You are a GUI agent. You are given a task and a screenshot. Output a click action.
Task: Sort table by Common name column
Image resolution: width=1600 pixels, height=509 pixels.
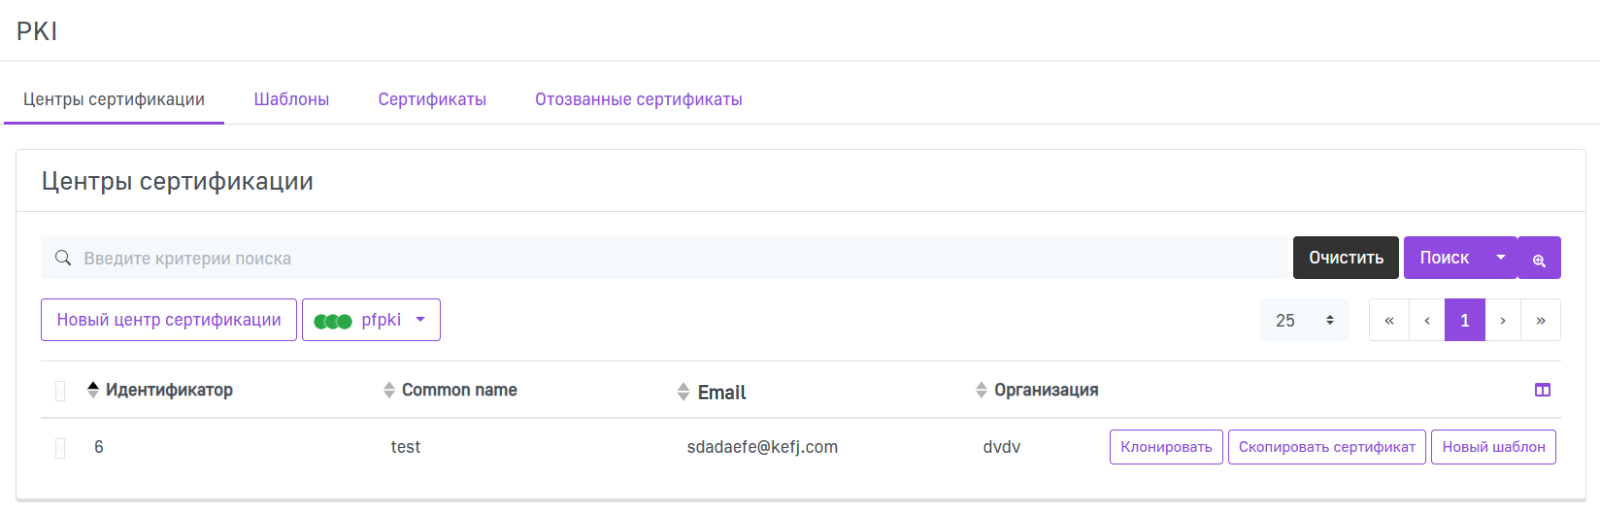[459, 390]
